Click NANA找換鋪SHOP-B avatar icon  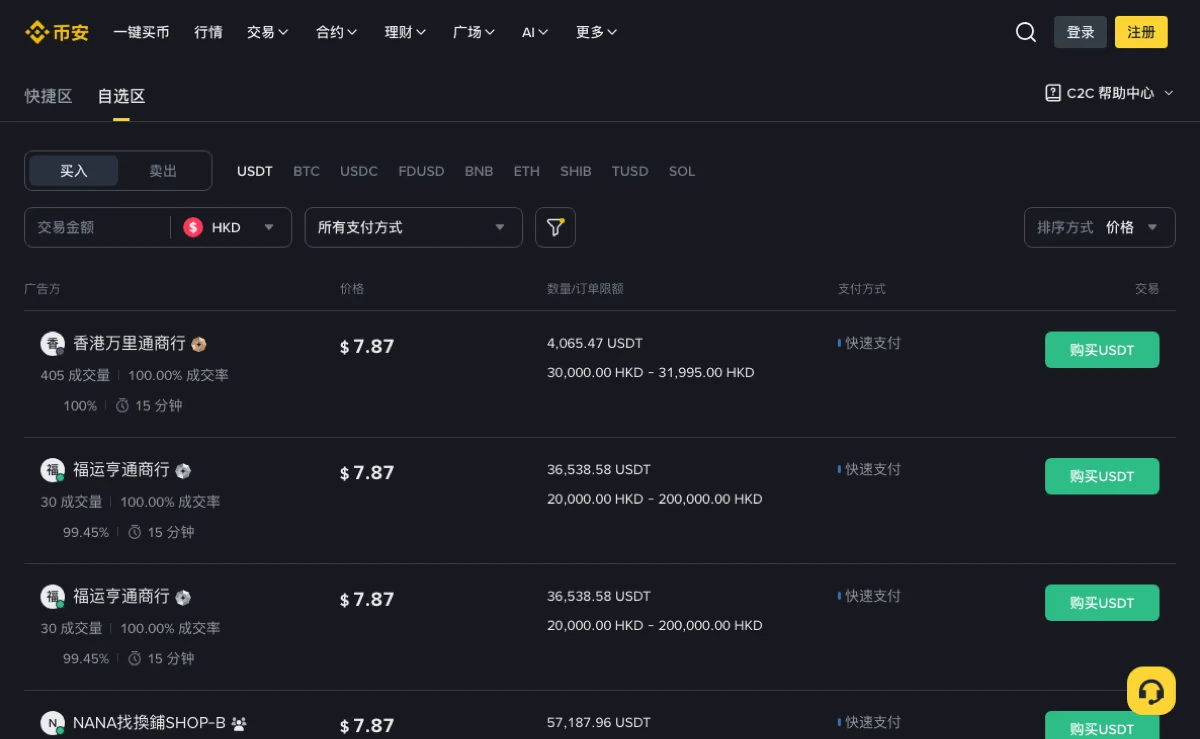[x=53, y=723]
